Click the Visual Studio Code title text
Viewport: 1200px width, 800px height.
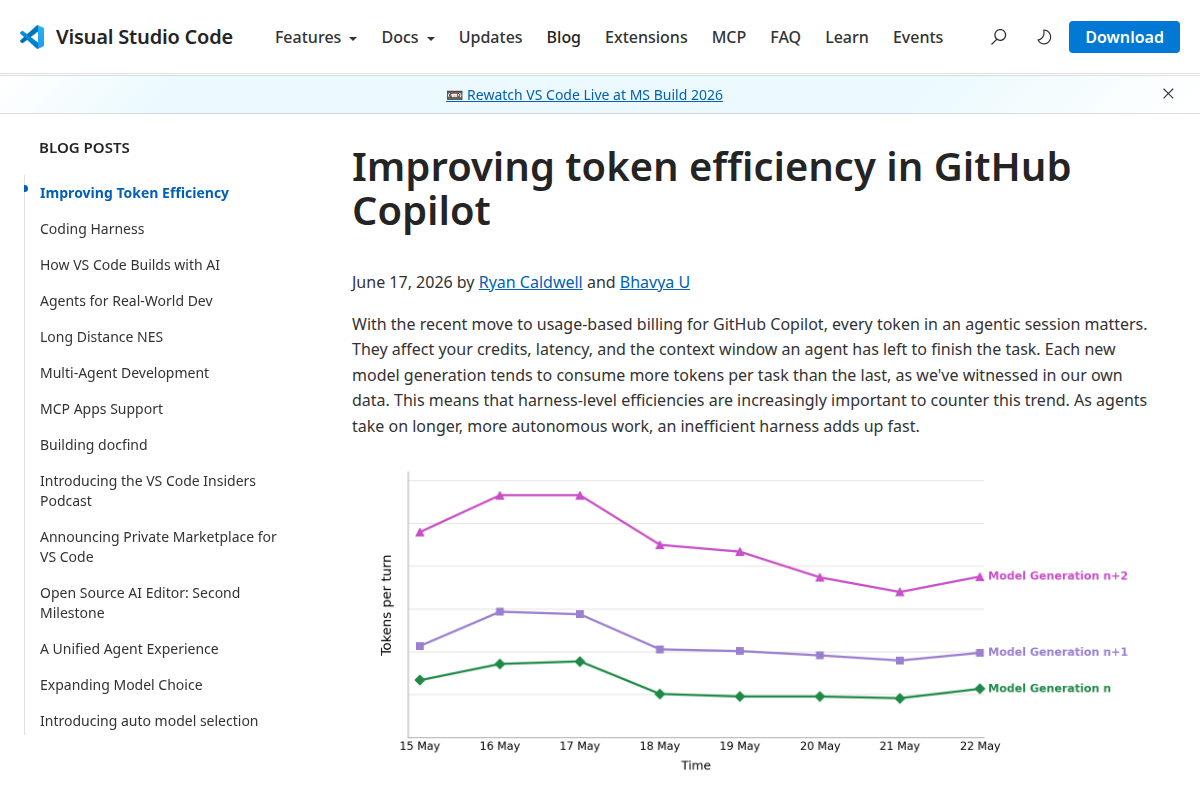144,37
